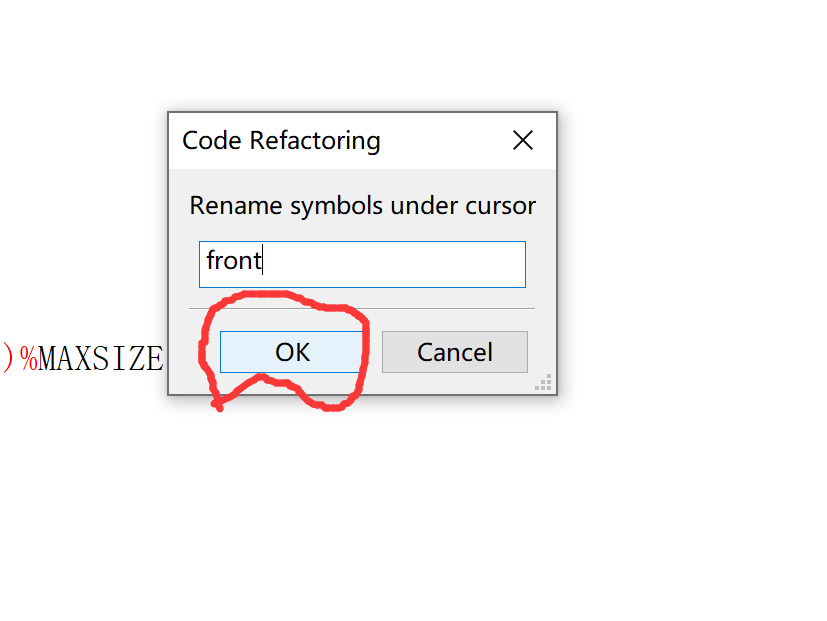Image resolution: width=827 pixels, height=621 pixels.
Task: Click the Code Refactoring heading text
Action: pos(280,140)
